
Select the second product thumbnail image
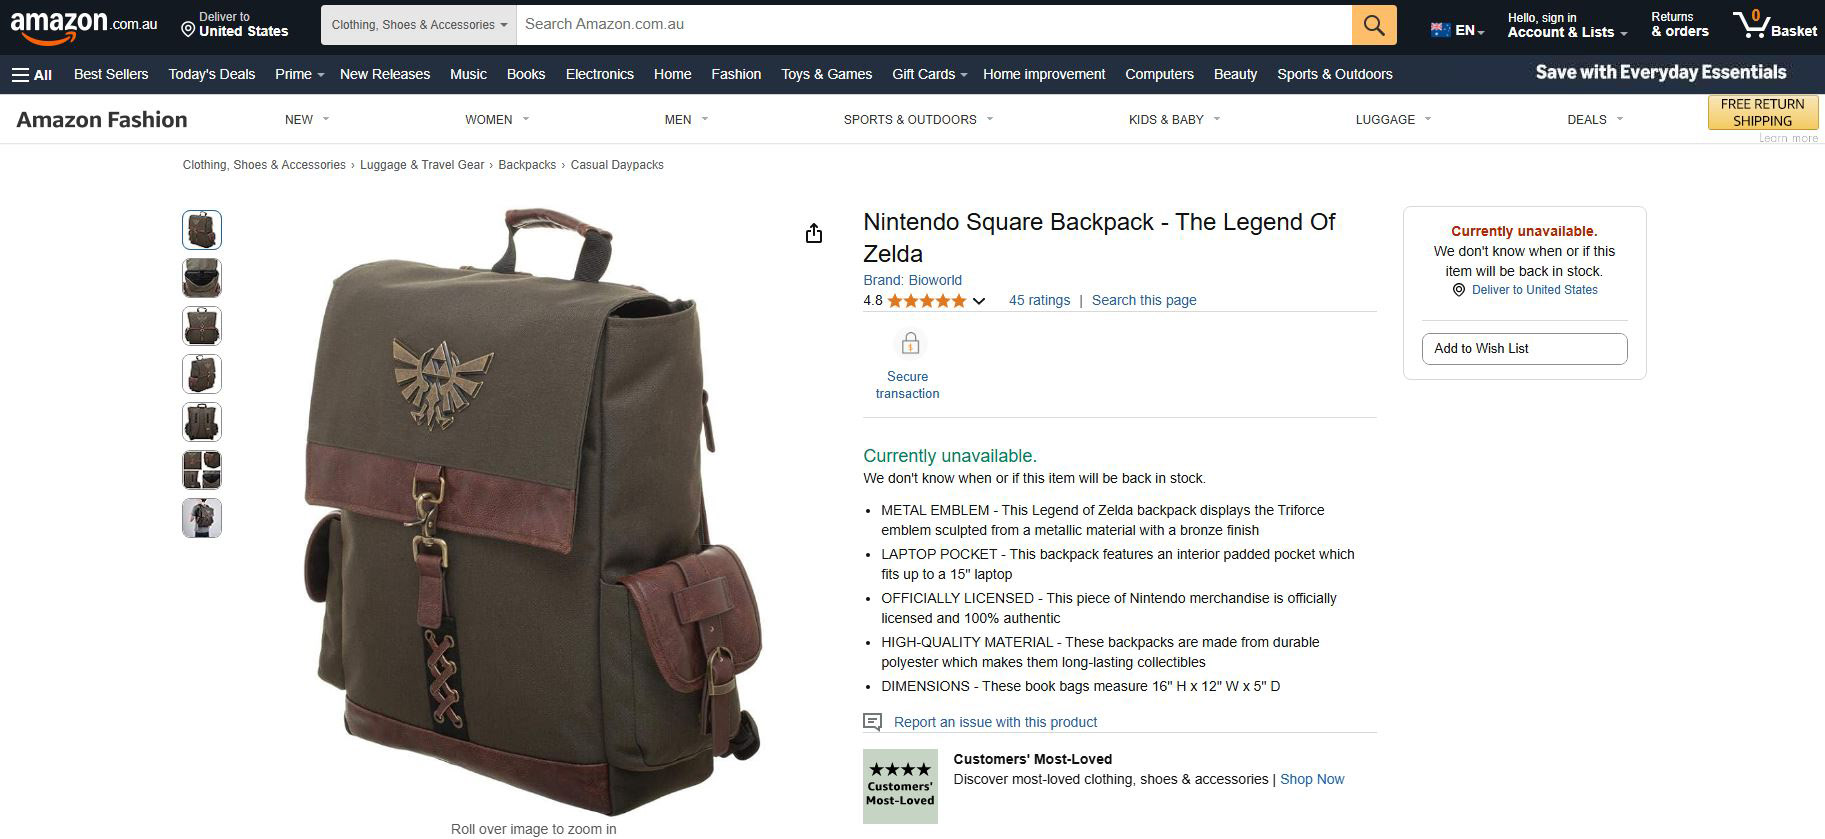pos(202,278)
